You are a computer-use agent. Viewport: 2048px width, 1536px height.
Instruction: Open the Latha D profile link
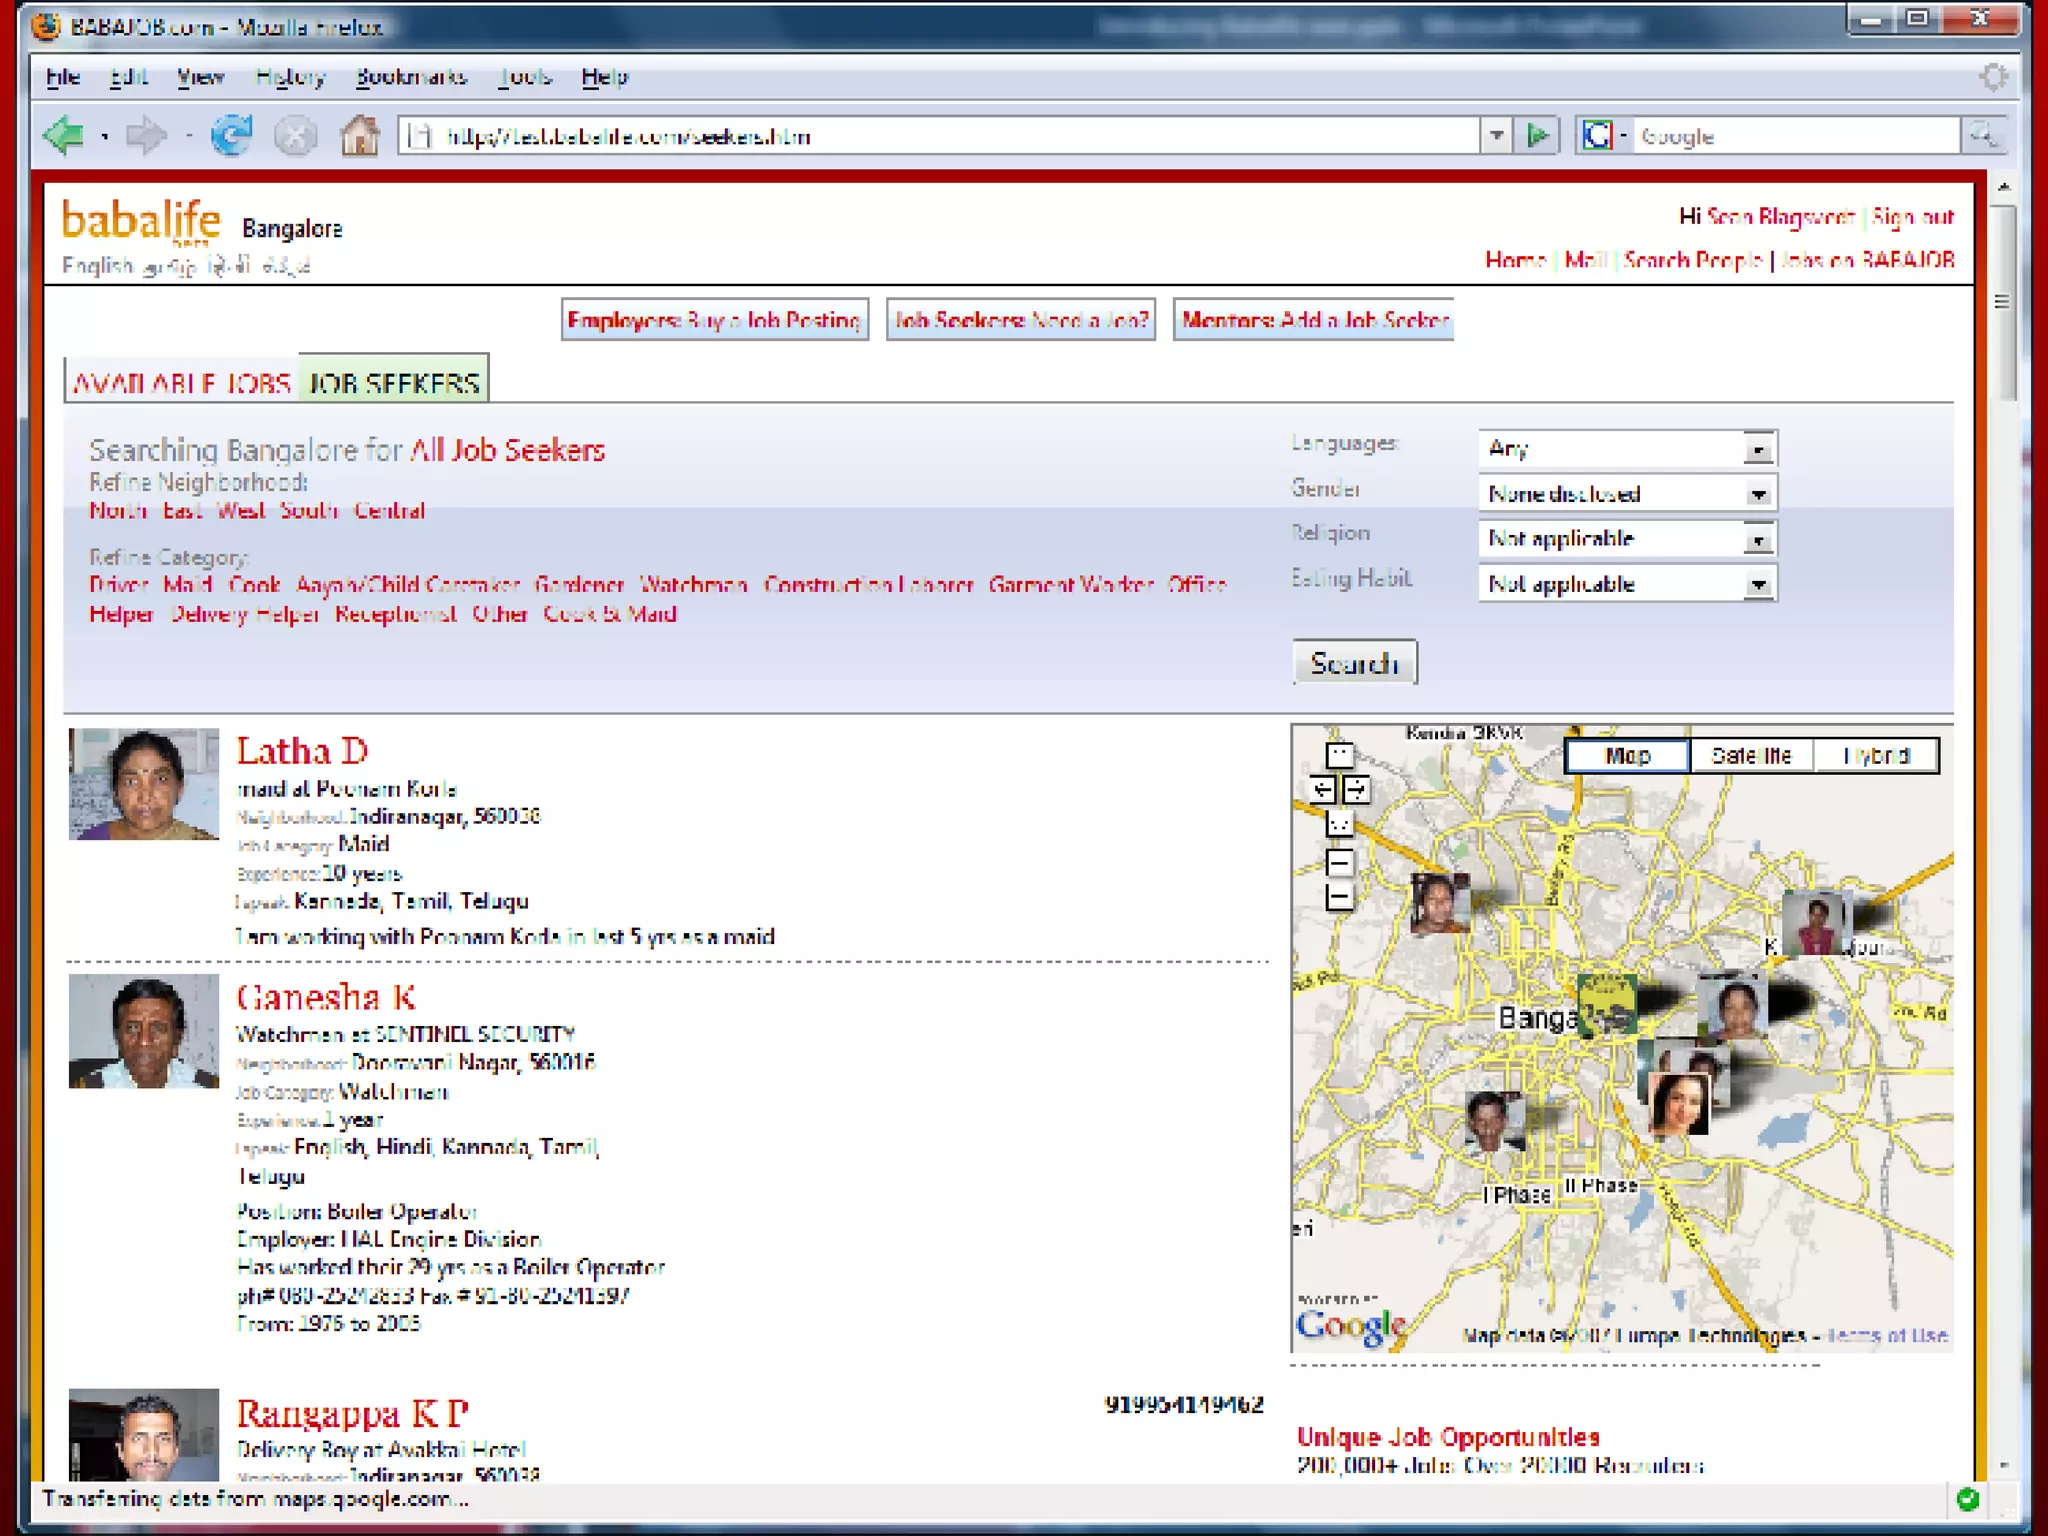tap(302, 751)
